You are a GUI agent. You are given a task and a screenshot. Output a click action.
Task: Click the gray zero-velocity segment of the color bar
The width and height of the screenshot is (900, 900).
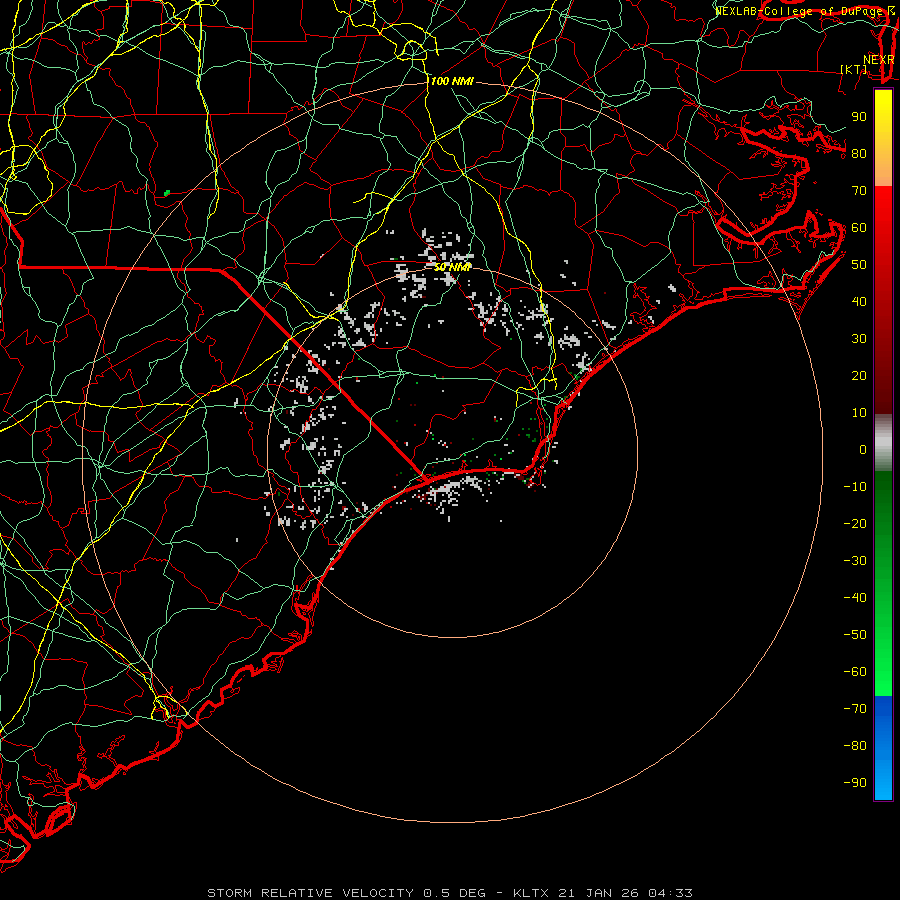click(x=883, y=443)
